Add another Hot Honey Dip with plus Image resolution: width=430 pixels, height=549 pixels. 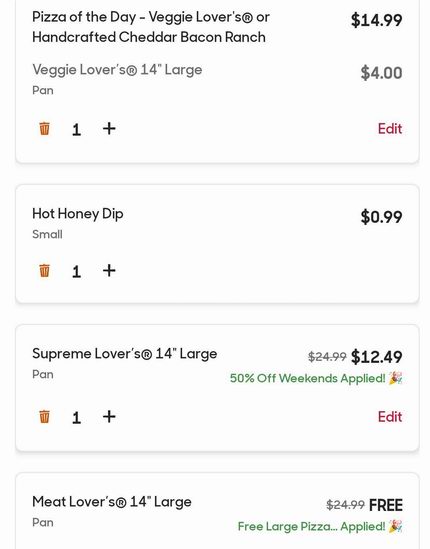point(109,271)
